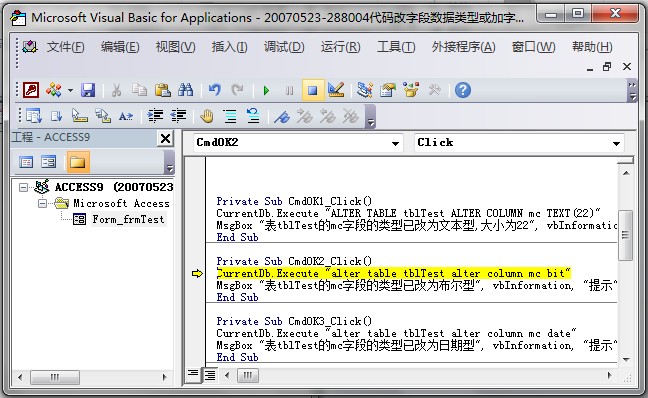648x398 pixels.
Task: Click the Paste clipboard icon
Action: 162,90
